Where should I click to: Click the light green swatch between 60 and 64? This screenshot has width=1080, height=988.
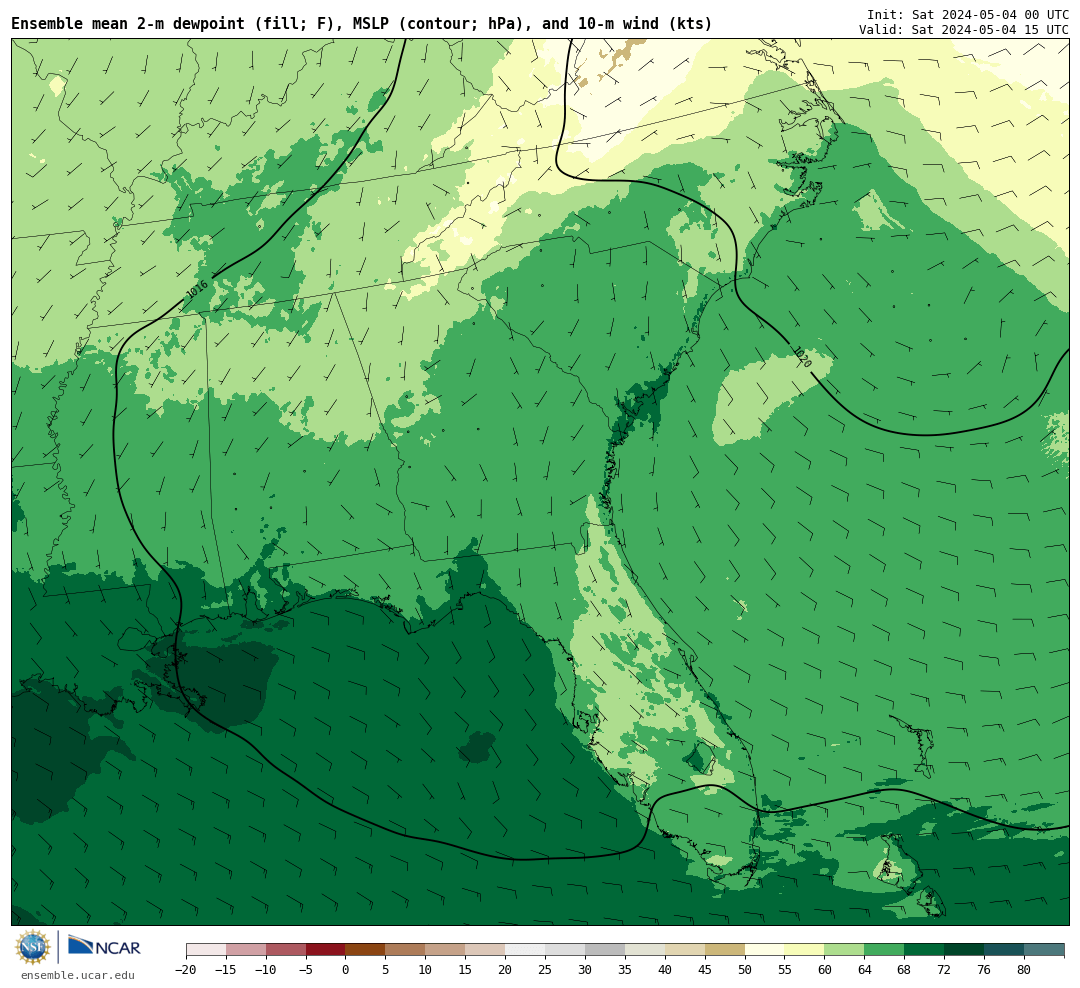coord(845,950)
